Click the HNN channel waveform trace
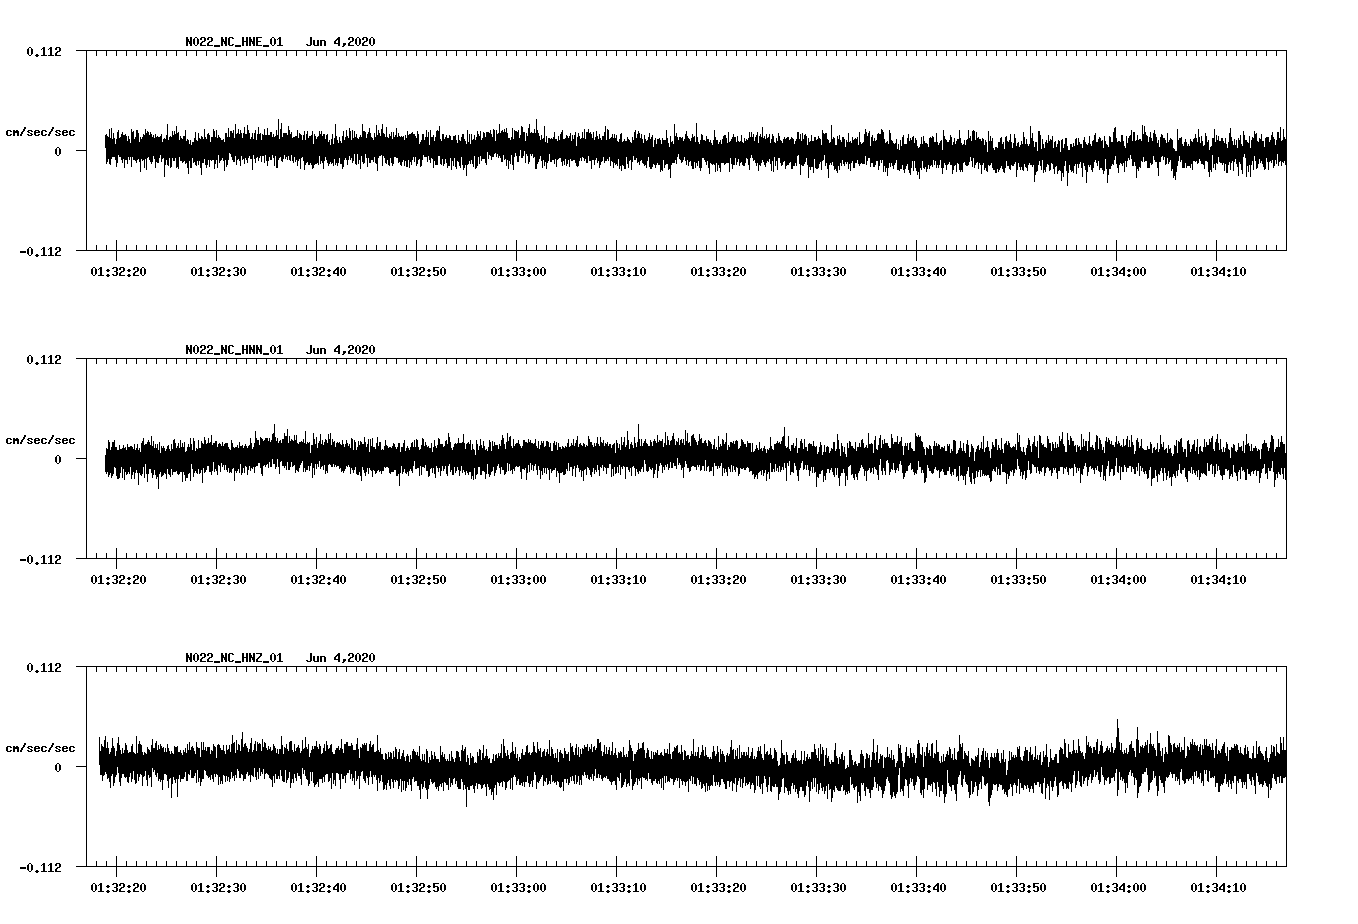The height and width of the screenshot is (924, 1358). 695,457
